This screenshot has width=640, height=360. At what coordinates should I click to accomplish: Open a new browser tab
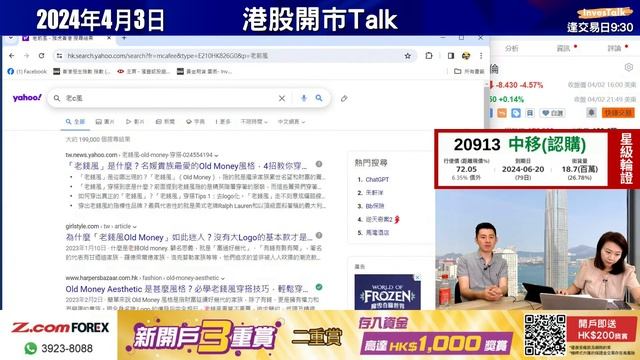[x=124, y=38]
